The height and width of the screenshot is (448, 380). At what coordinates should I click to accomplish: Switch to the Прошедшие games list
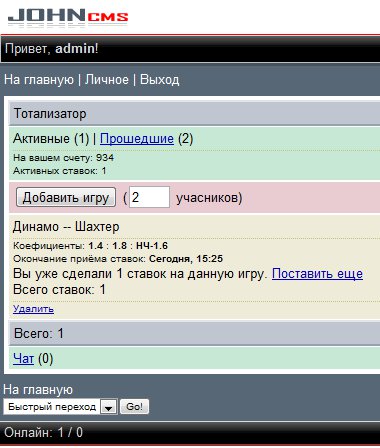(x=137, y=139)
